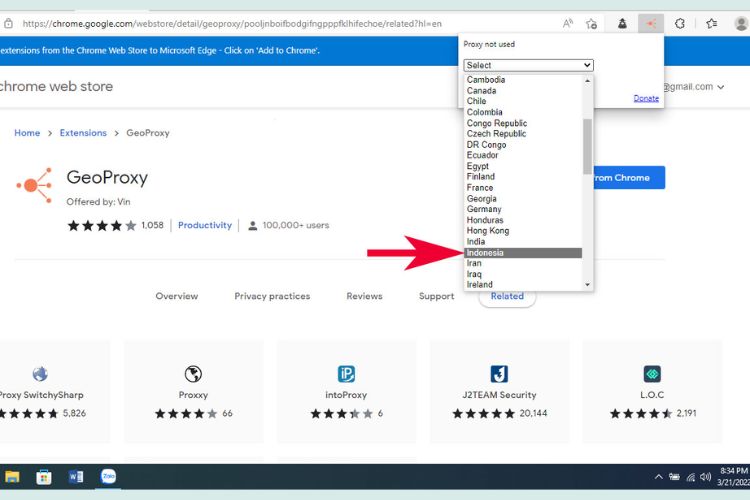
Task: Choose India in the dropdown list
Action: [523, 242]
